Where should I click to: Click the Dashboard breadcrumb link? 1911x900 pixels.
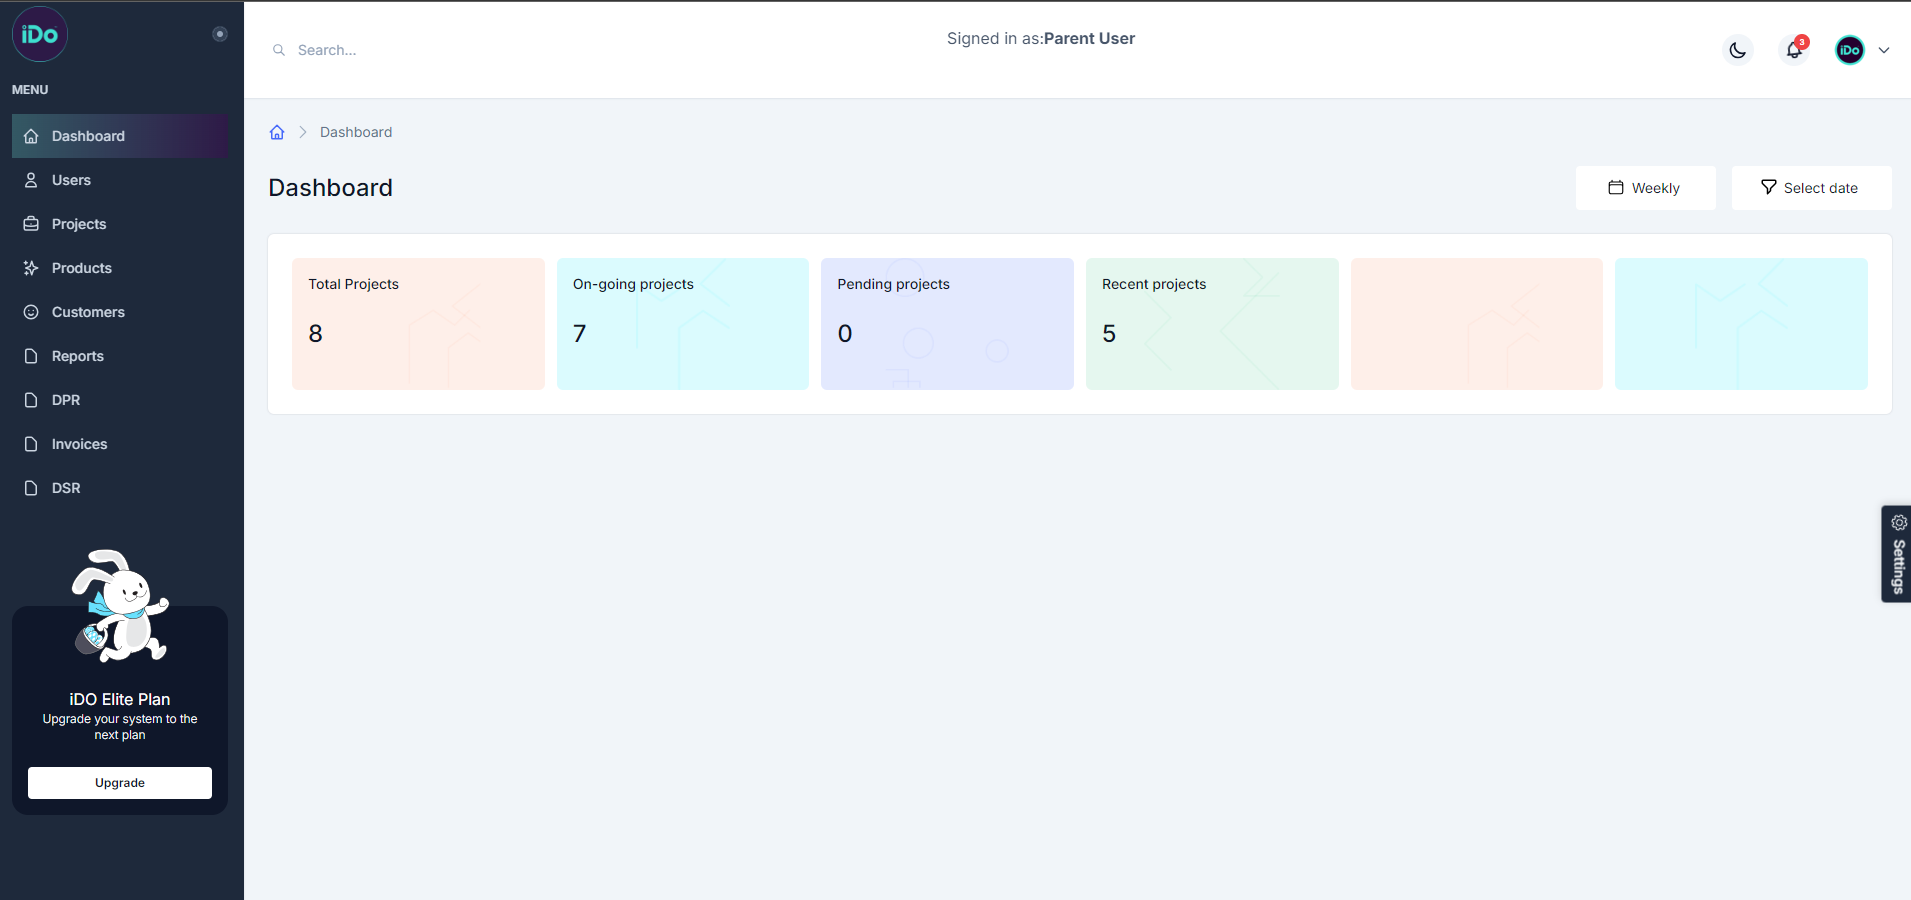(x=356, y=132)
